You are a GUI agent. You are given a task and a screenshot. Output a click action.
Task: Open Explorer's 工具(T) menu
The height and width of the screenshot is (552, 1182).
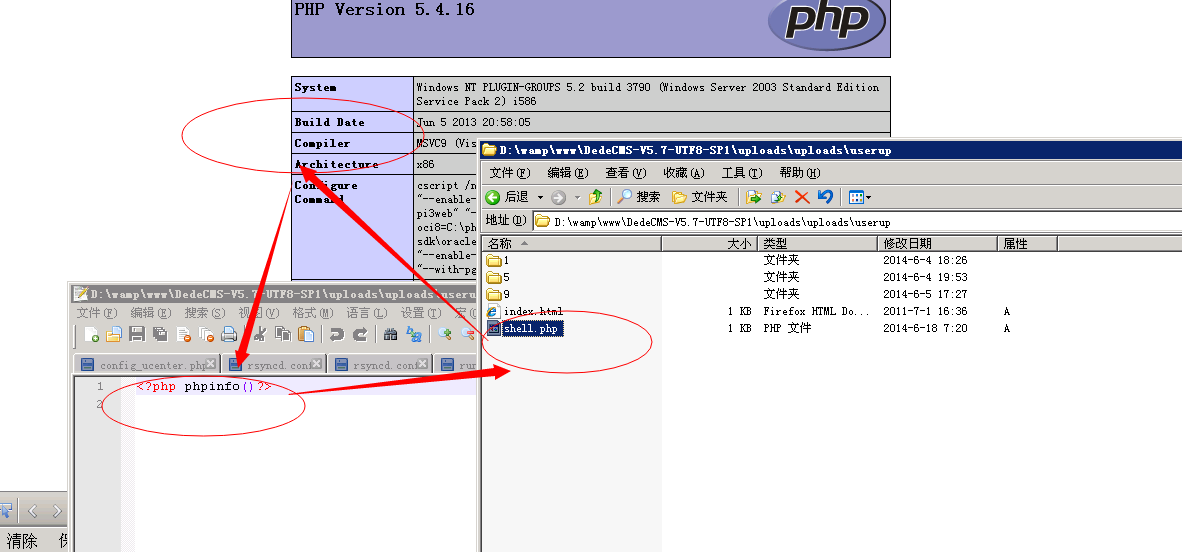(742, 173)
